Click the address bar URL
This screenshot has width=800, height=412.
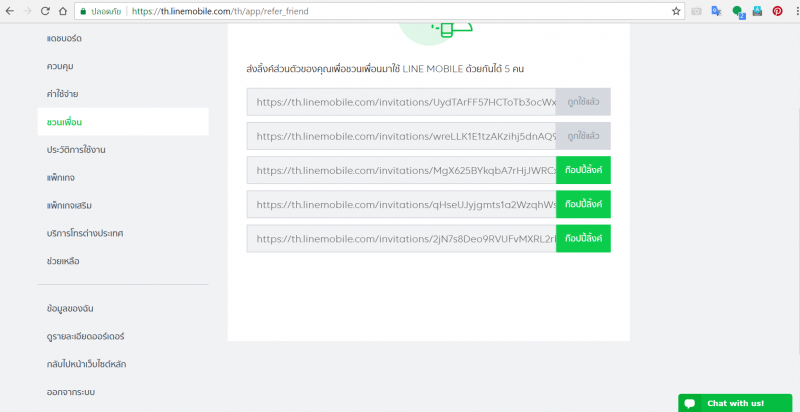click(x=220, y=11)
